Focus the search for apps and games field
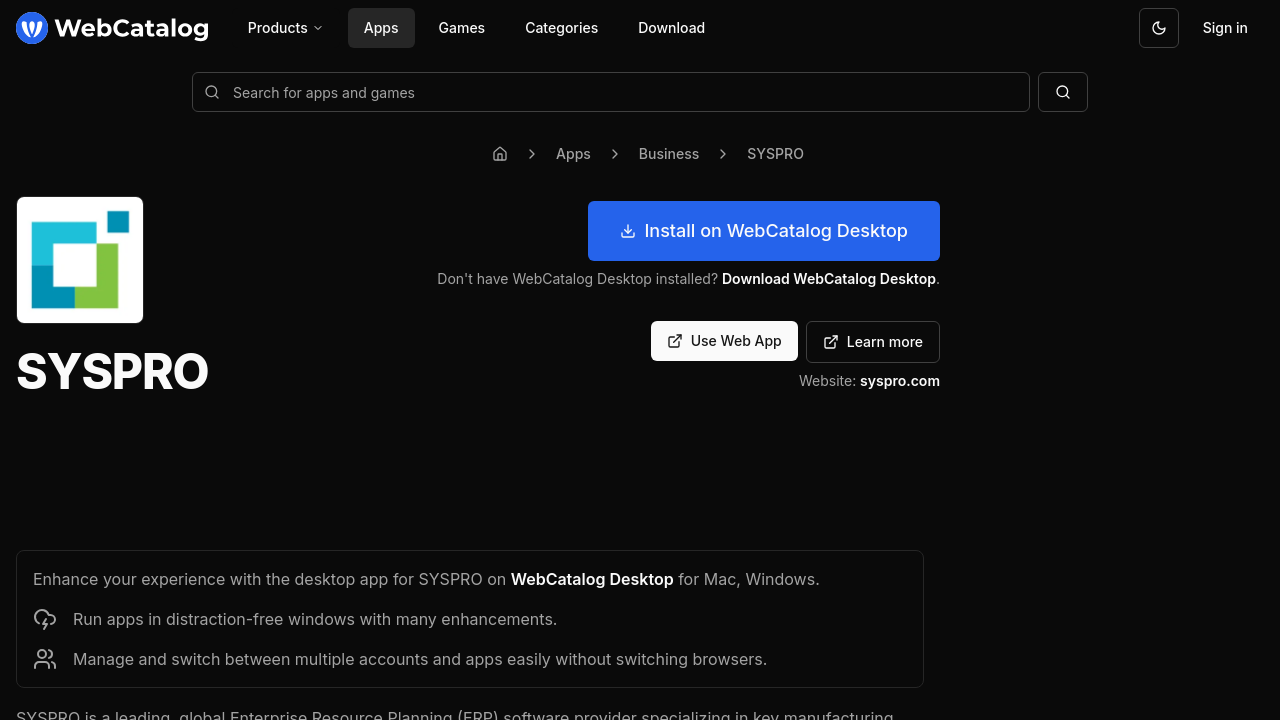The width and height of the screenshot is (1280, 720). 610,92
